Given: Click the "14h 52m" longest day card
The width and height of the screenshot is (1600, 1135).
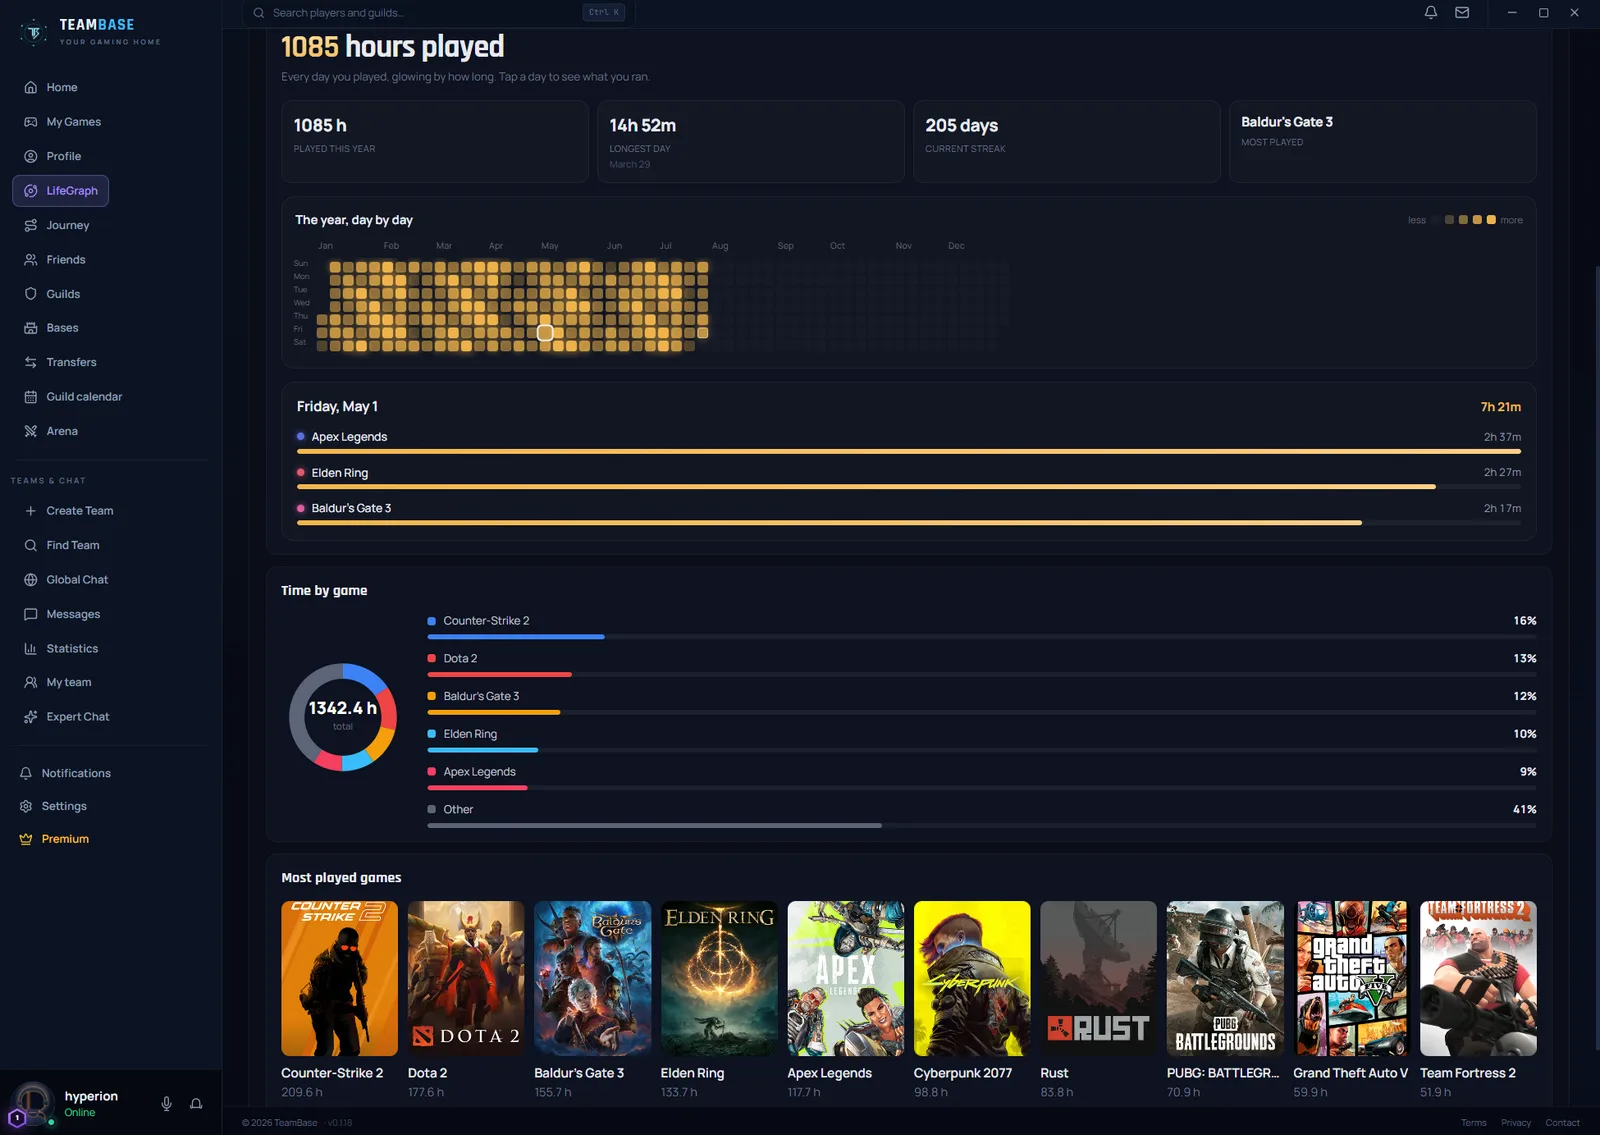Looking at the screenshot, I should click(x=751, y=141).
